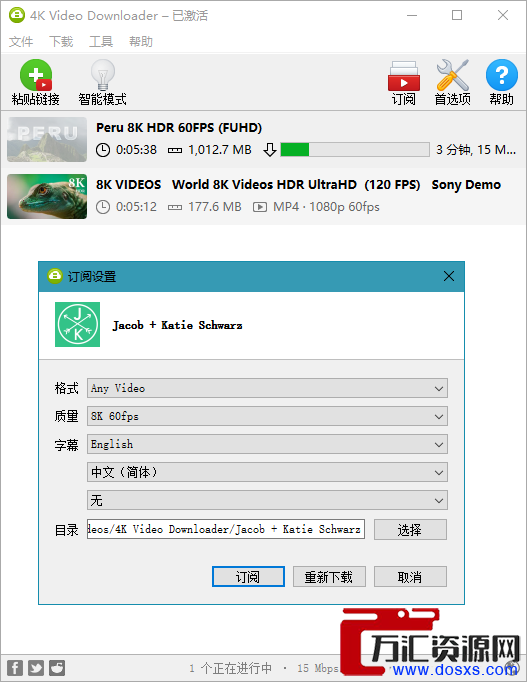Screen dimensions: 527x682
Task: Click the channel name Jacob + Katie Schwarz
Action: (177, 325)
